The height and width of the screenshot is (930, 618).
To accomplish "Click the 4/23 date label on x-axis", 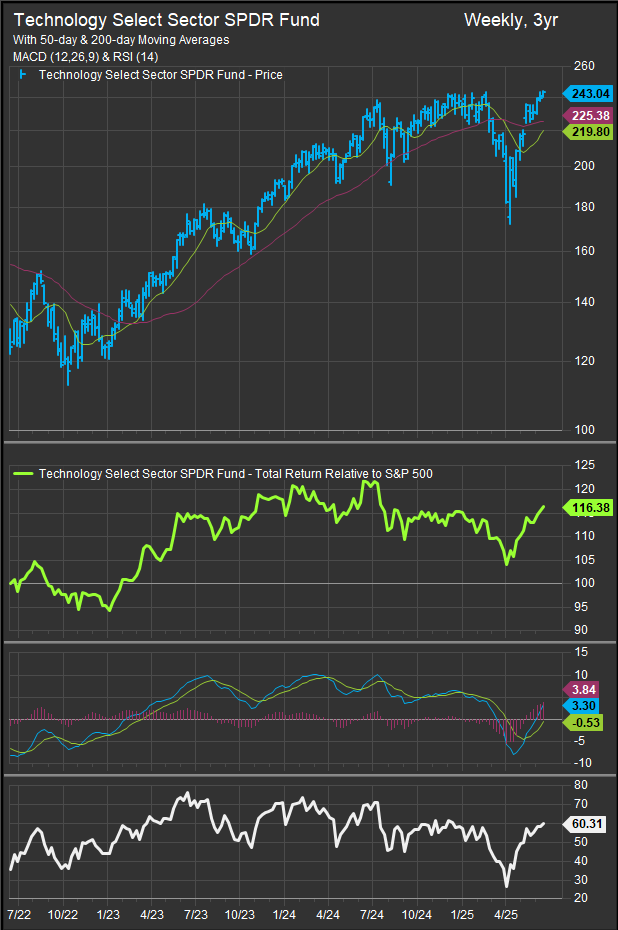I will (x=152, y=914).
